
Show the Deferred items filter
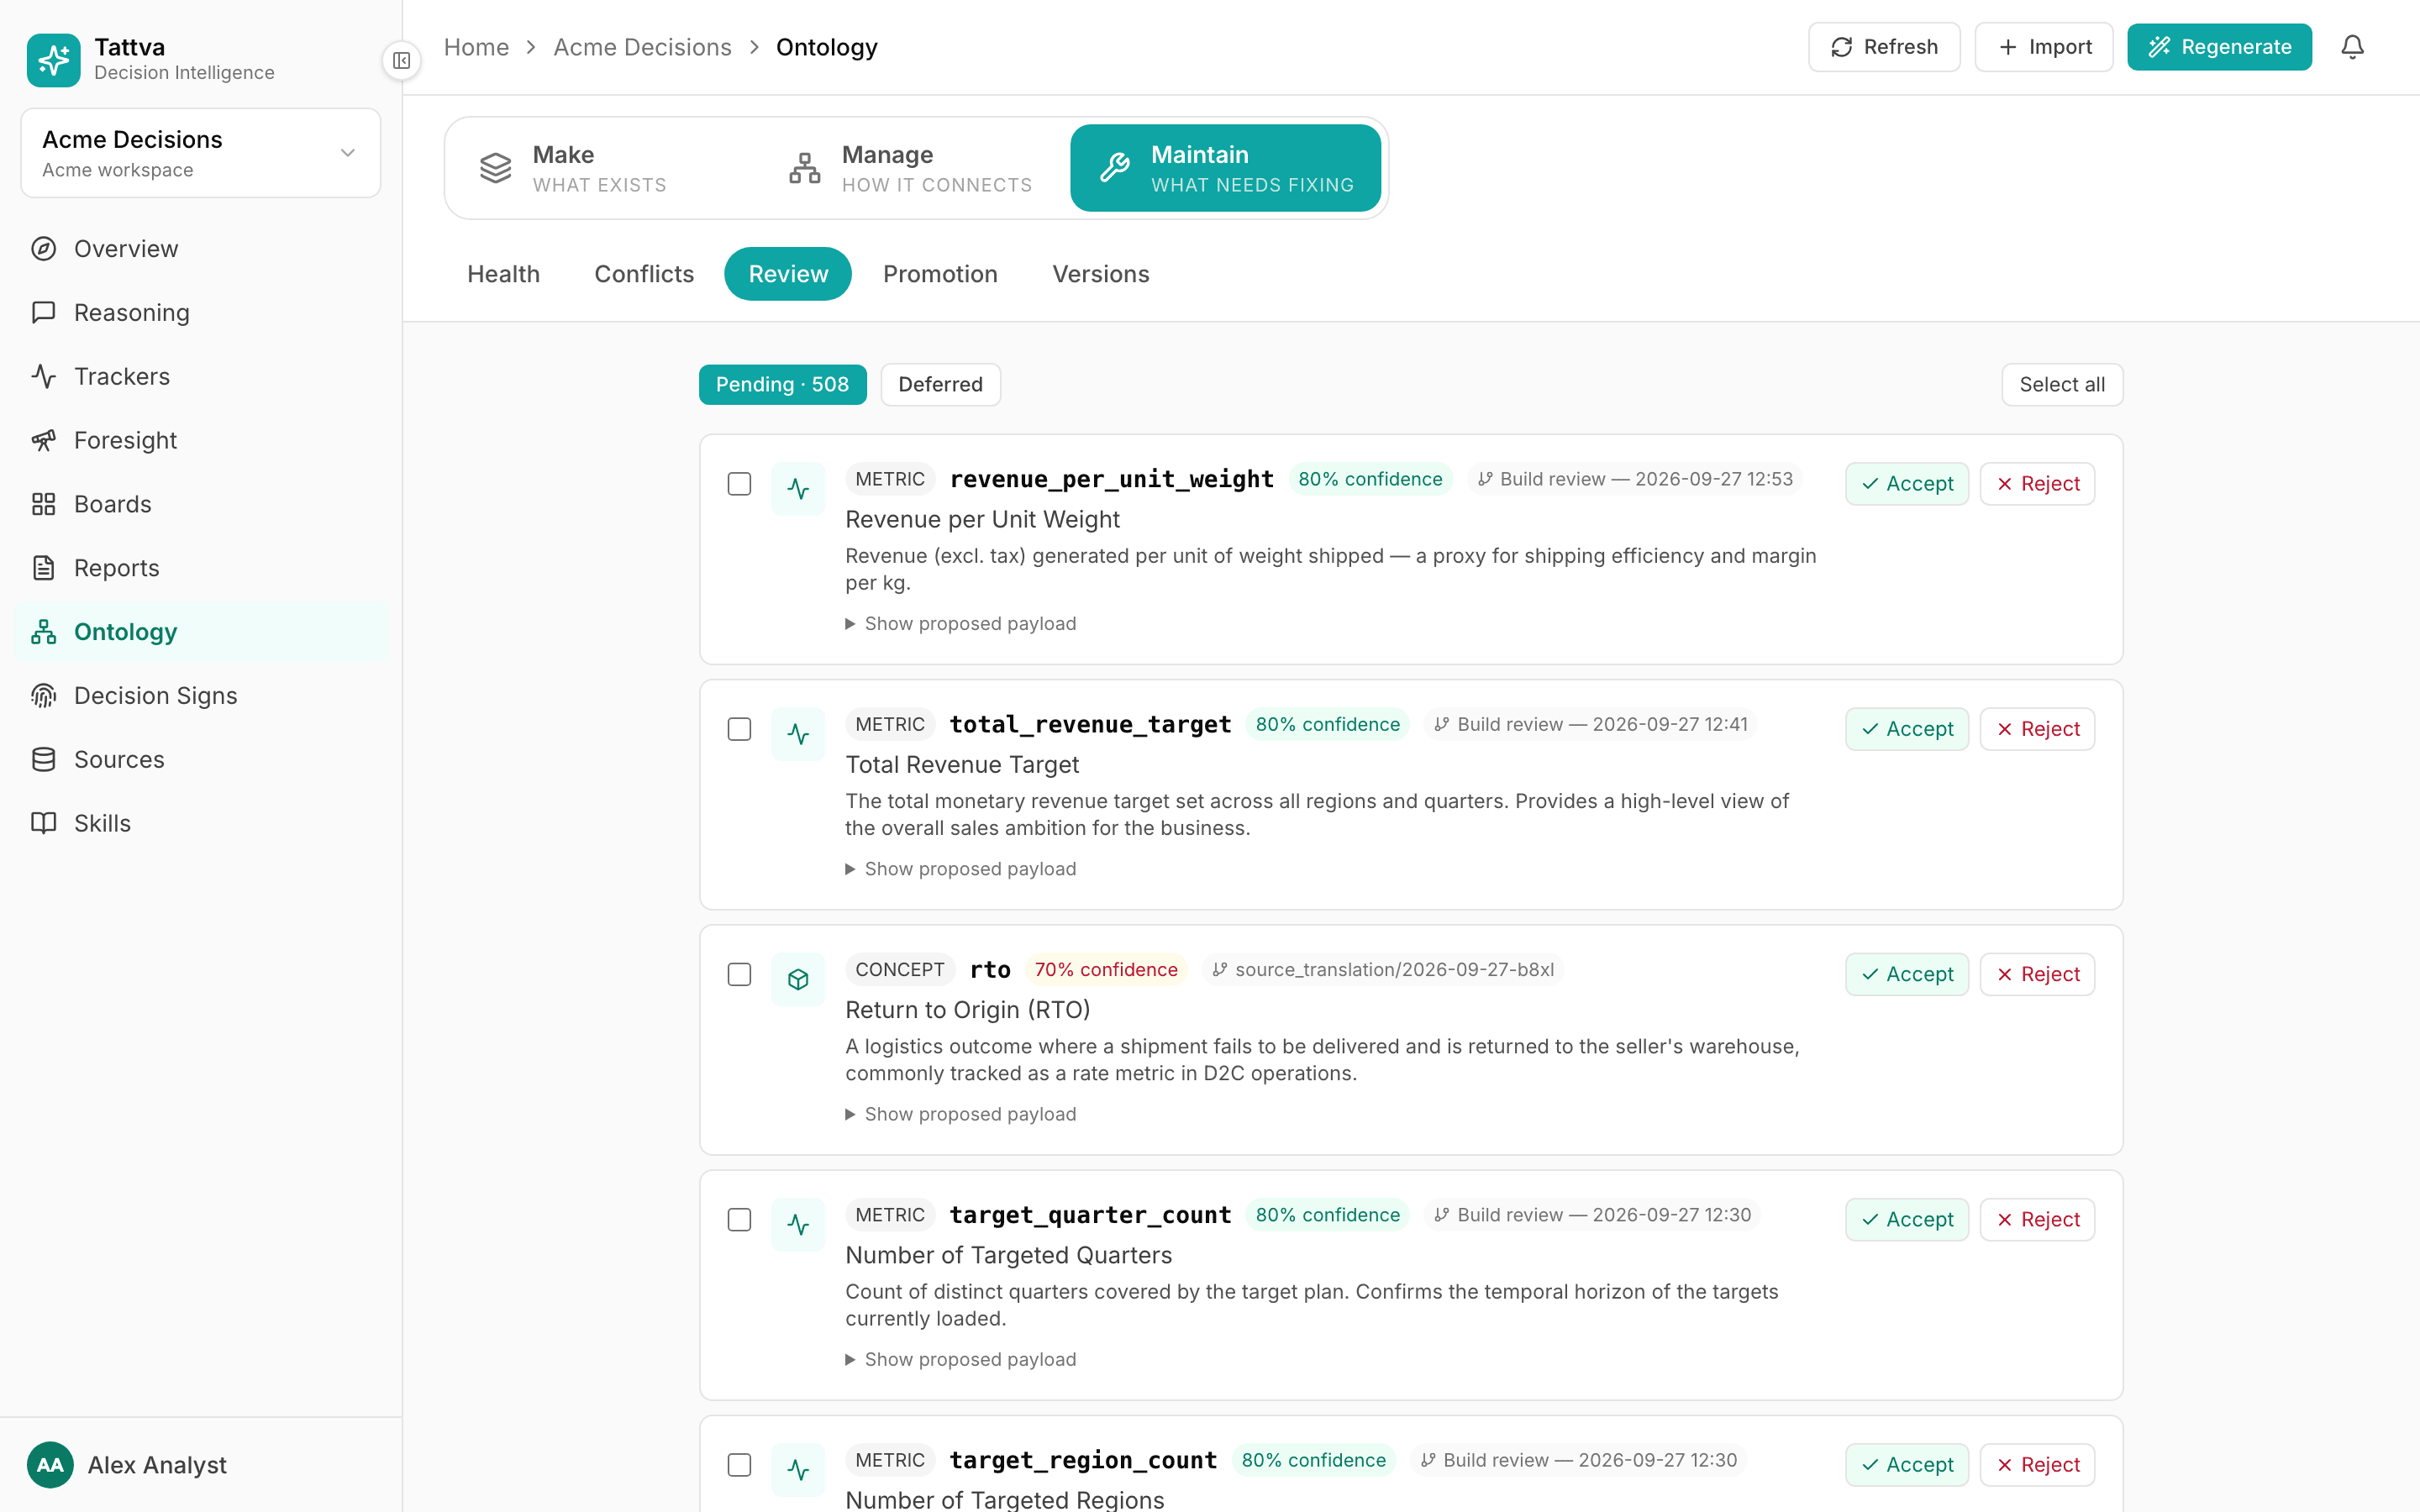940,385
